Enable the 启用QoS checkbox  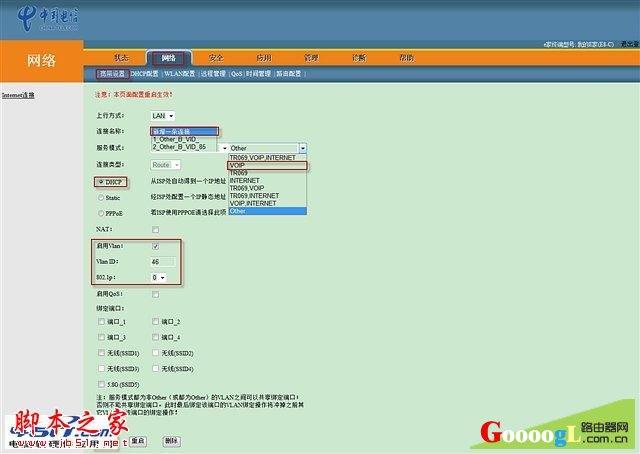click(x=155, y=294)
